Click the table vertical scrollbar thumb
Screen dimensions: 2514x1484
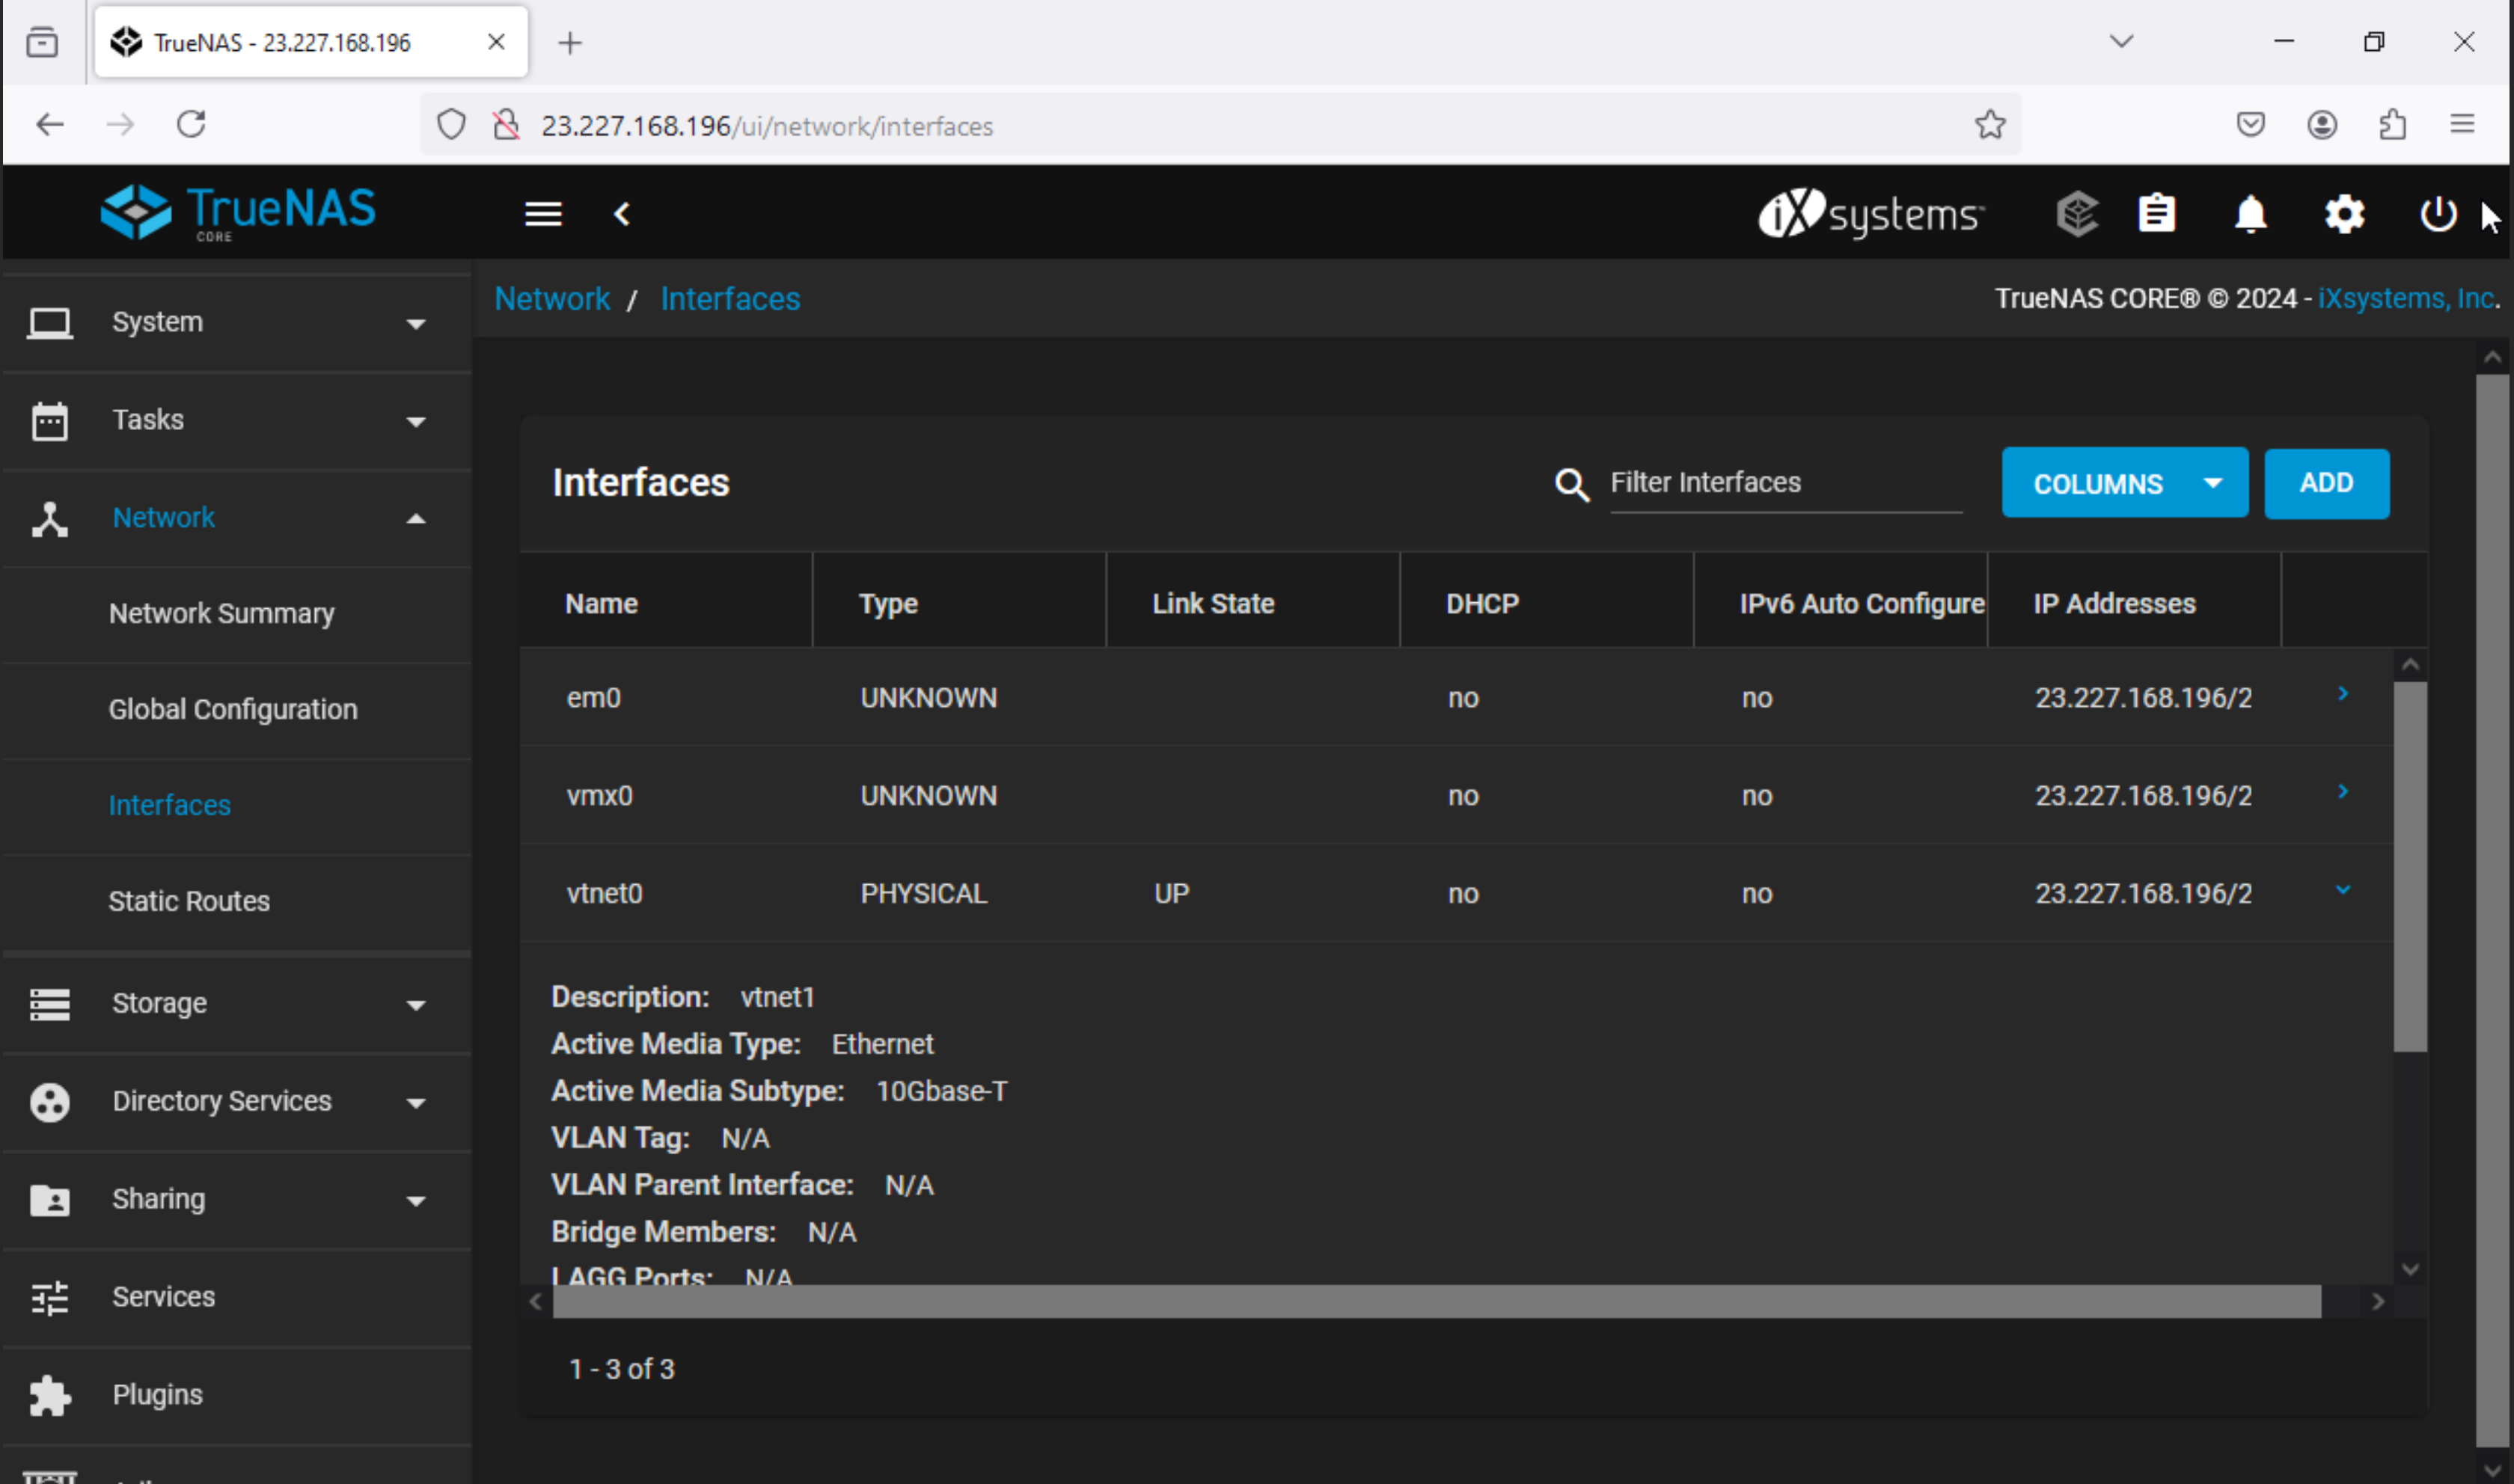pyautogui.click(x=2409, y=867)
